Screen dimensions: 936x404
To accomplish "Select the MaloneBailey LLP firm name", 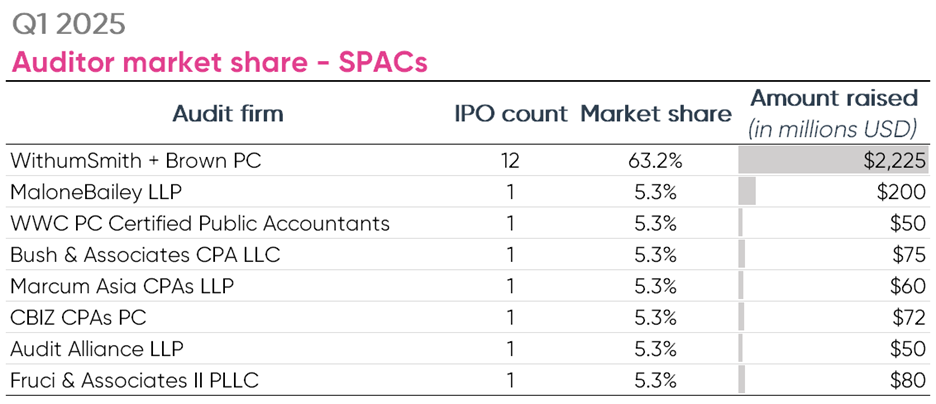I will pyautogui.click(x=95, y=191).
